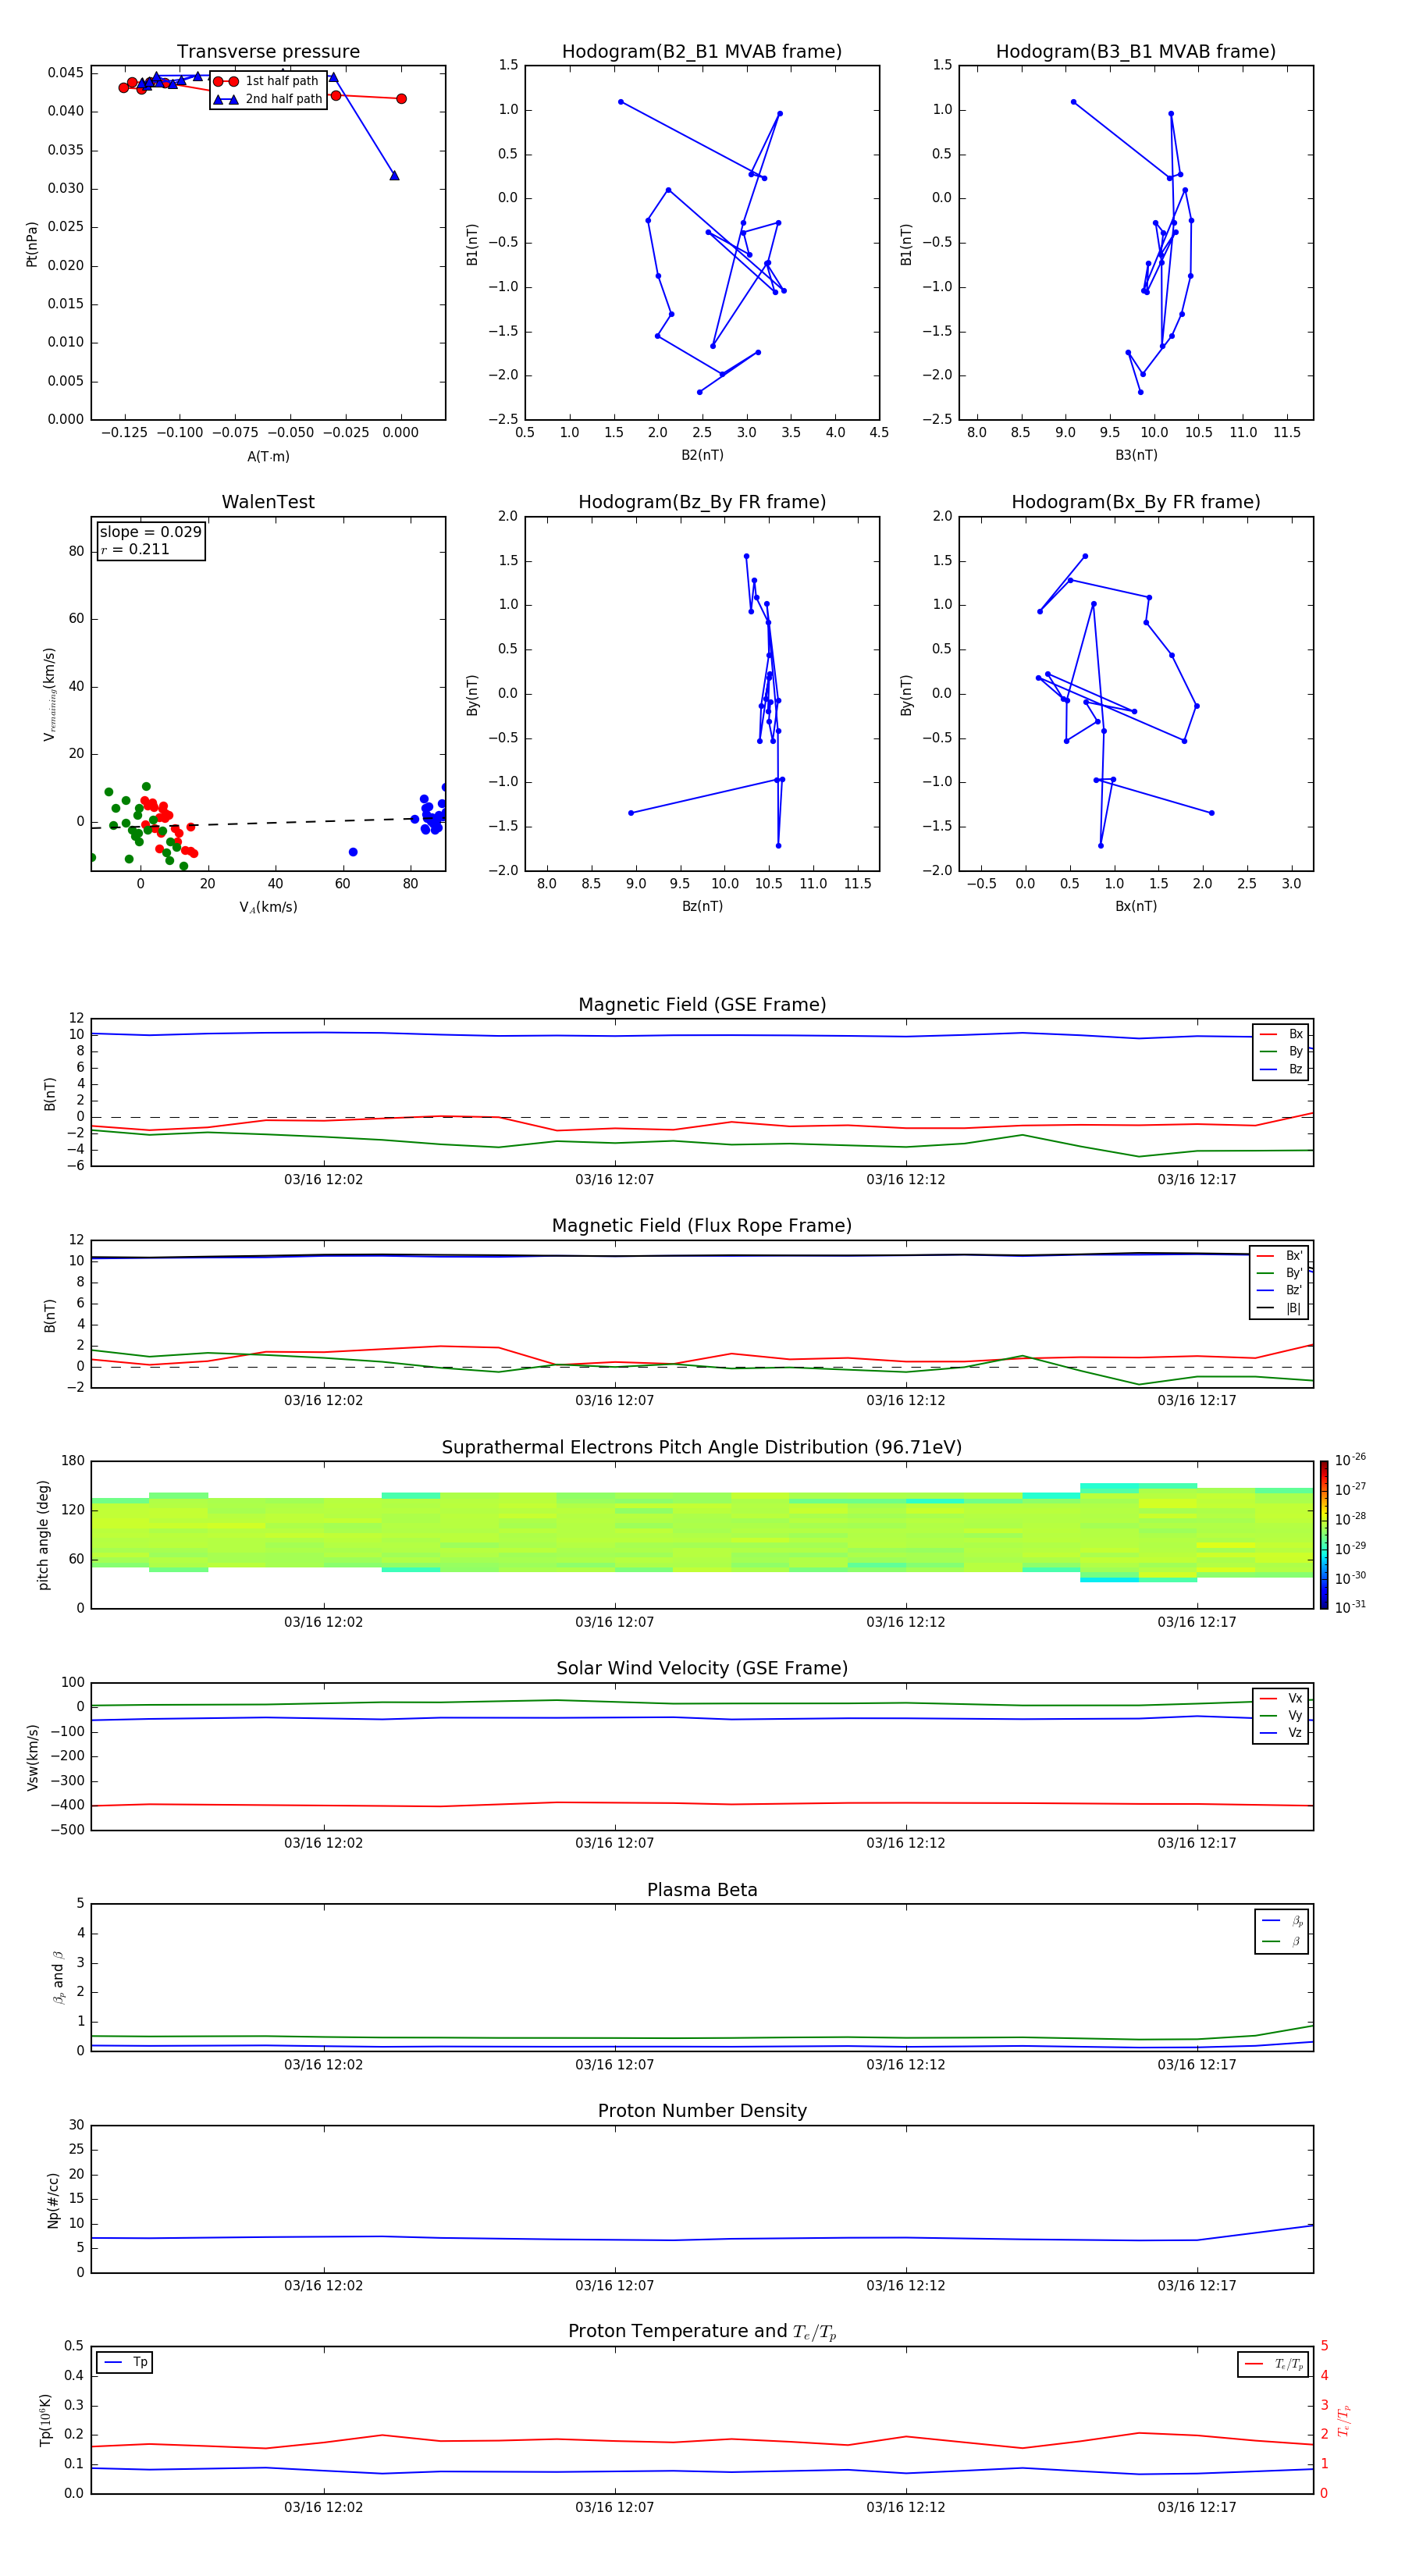The image size is (1405, 2576).
Task: Click the 'Magnetic Field (GSE Frame)' title
Action: point(702,1005)
